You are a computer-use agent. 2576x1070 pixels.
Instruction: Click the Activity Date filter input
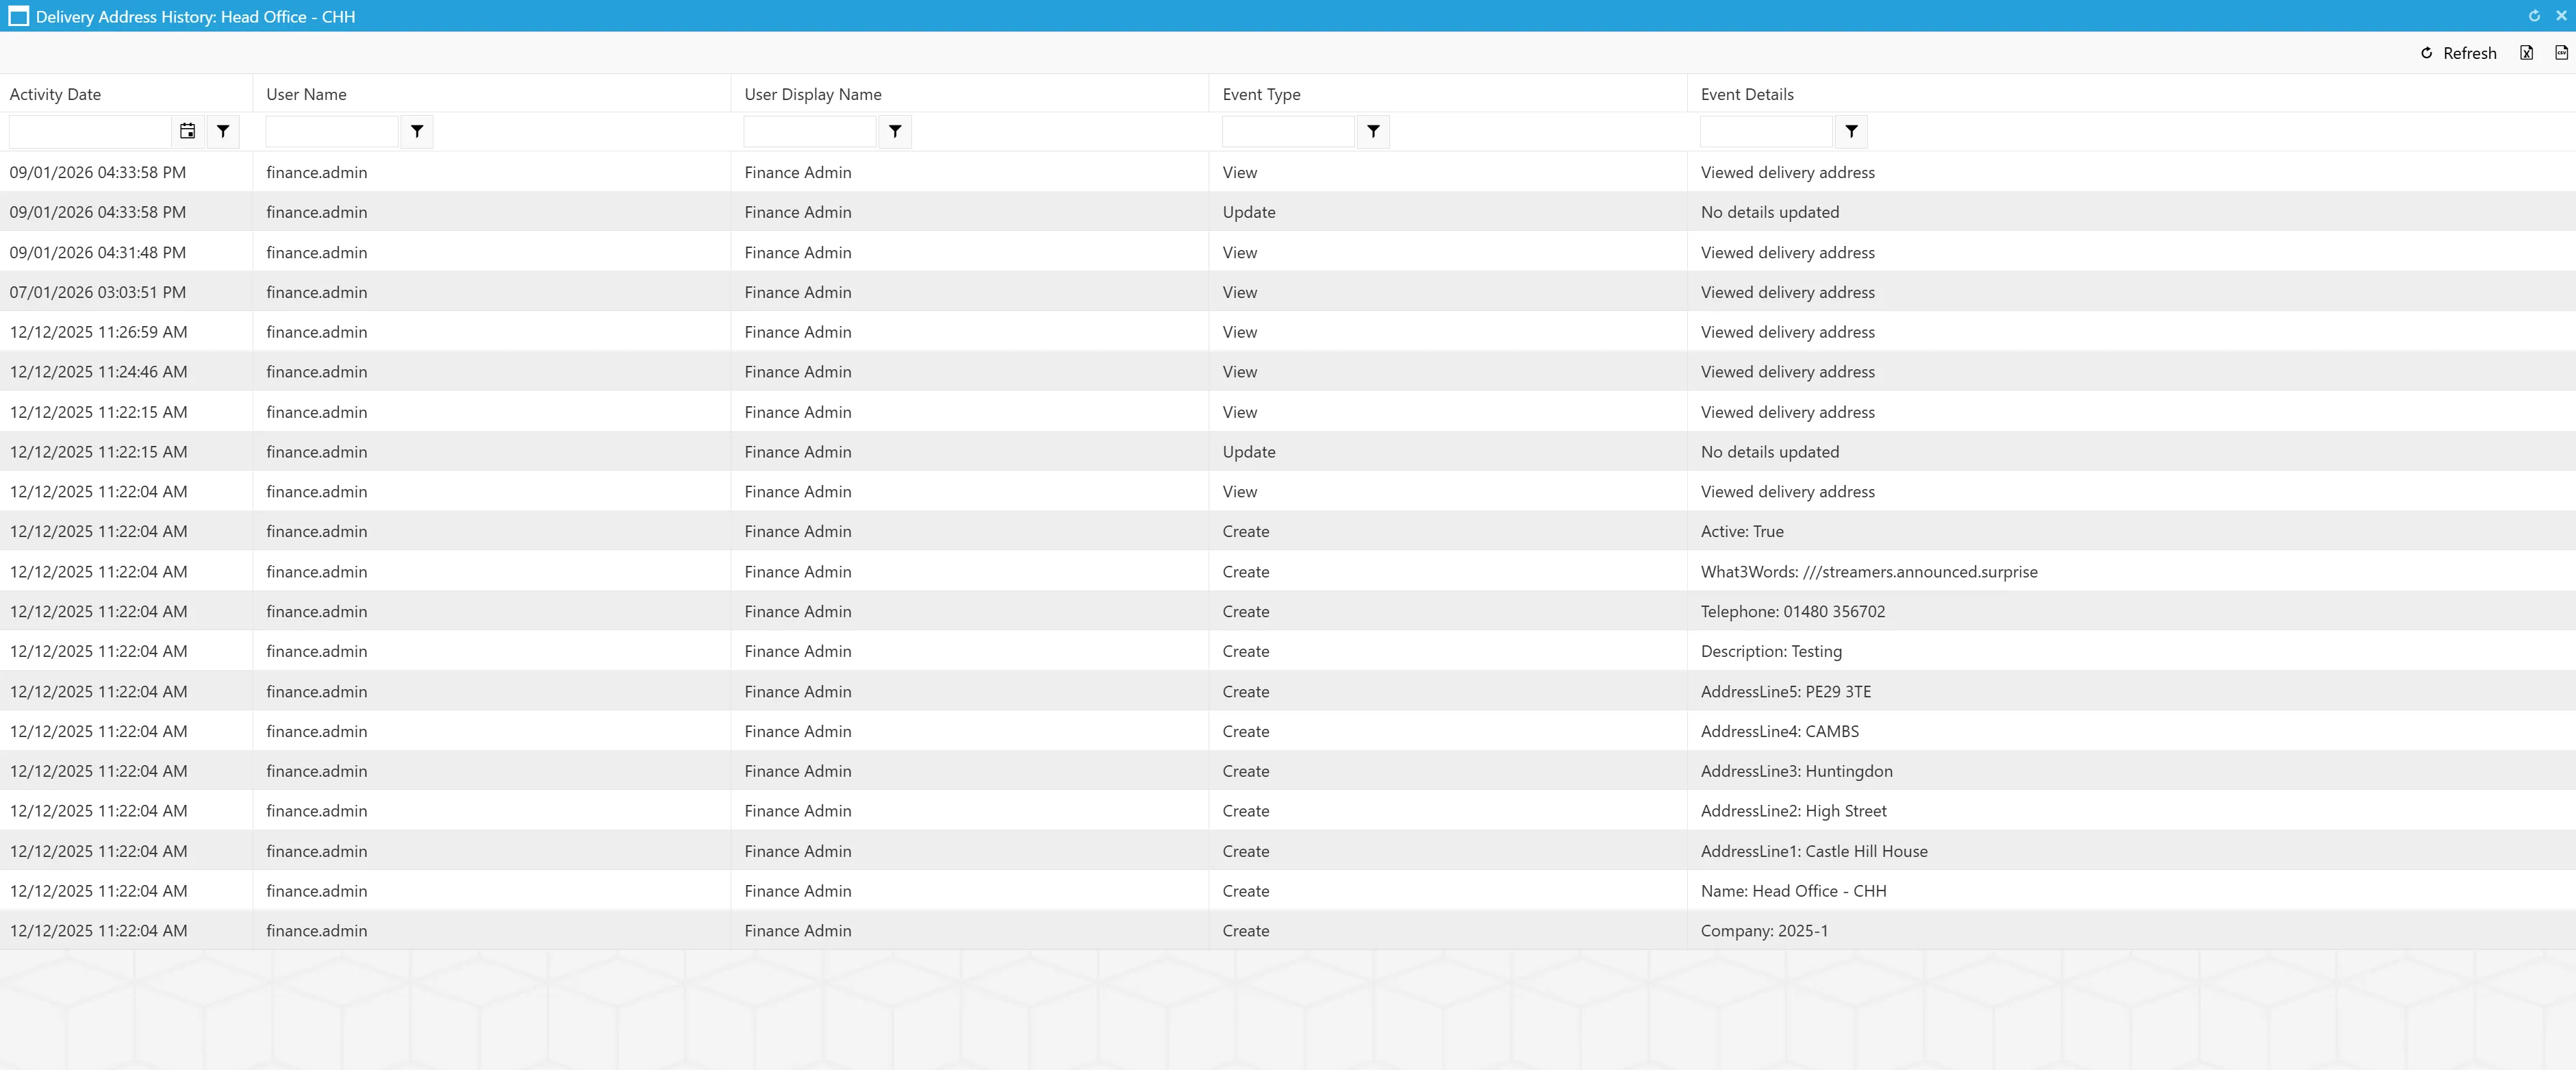tap(90, 131)
